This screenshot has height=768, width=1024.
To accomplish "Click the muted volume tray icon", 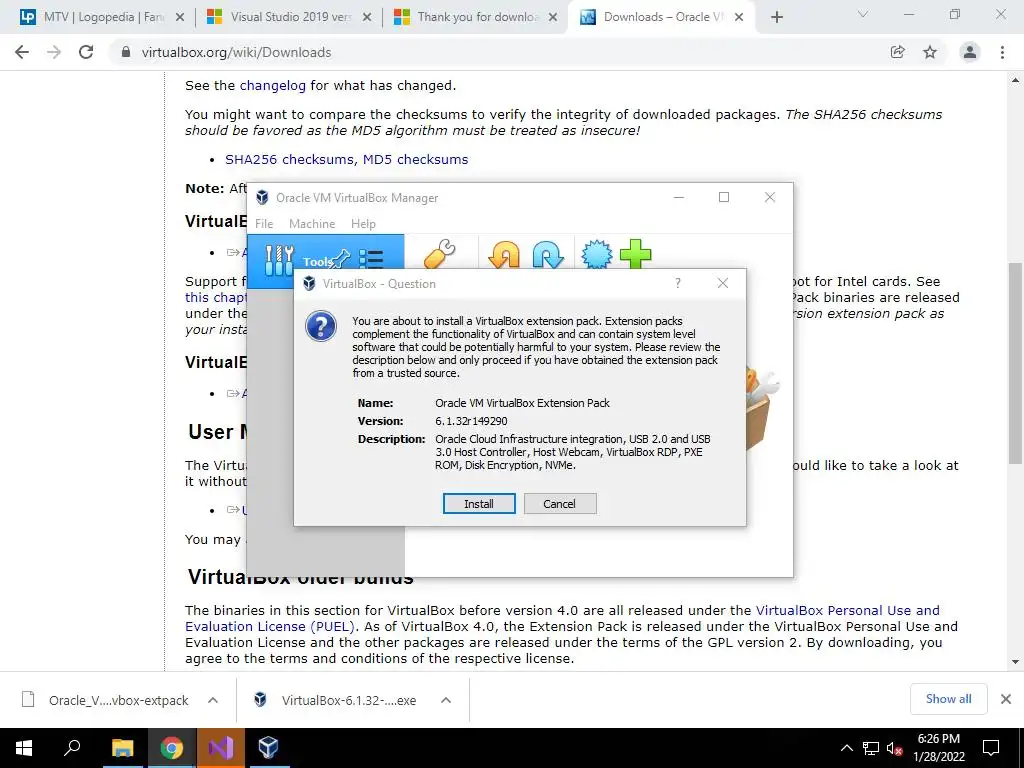I will point(894,748).
